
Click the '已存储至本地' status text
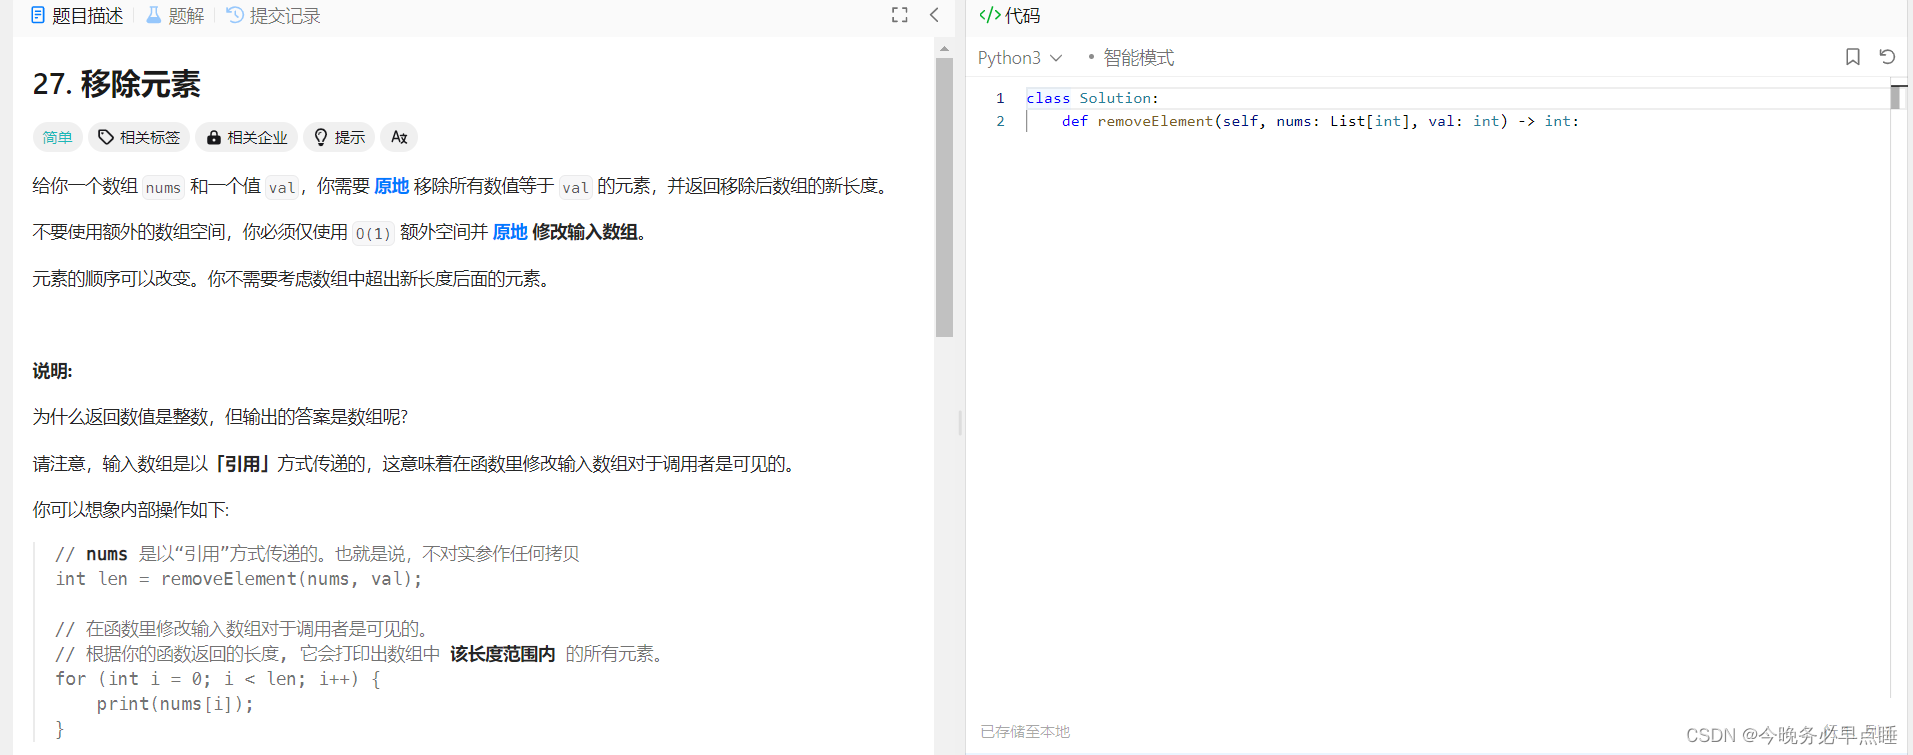(x=1025, y=732)
